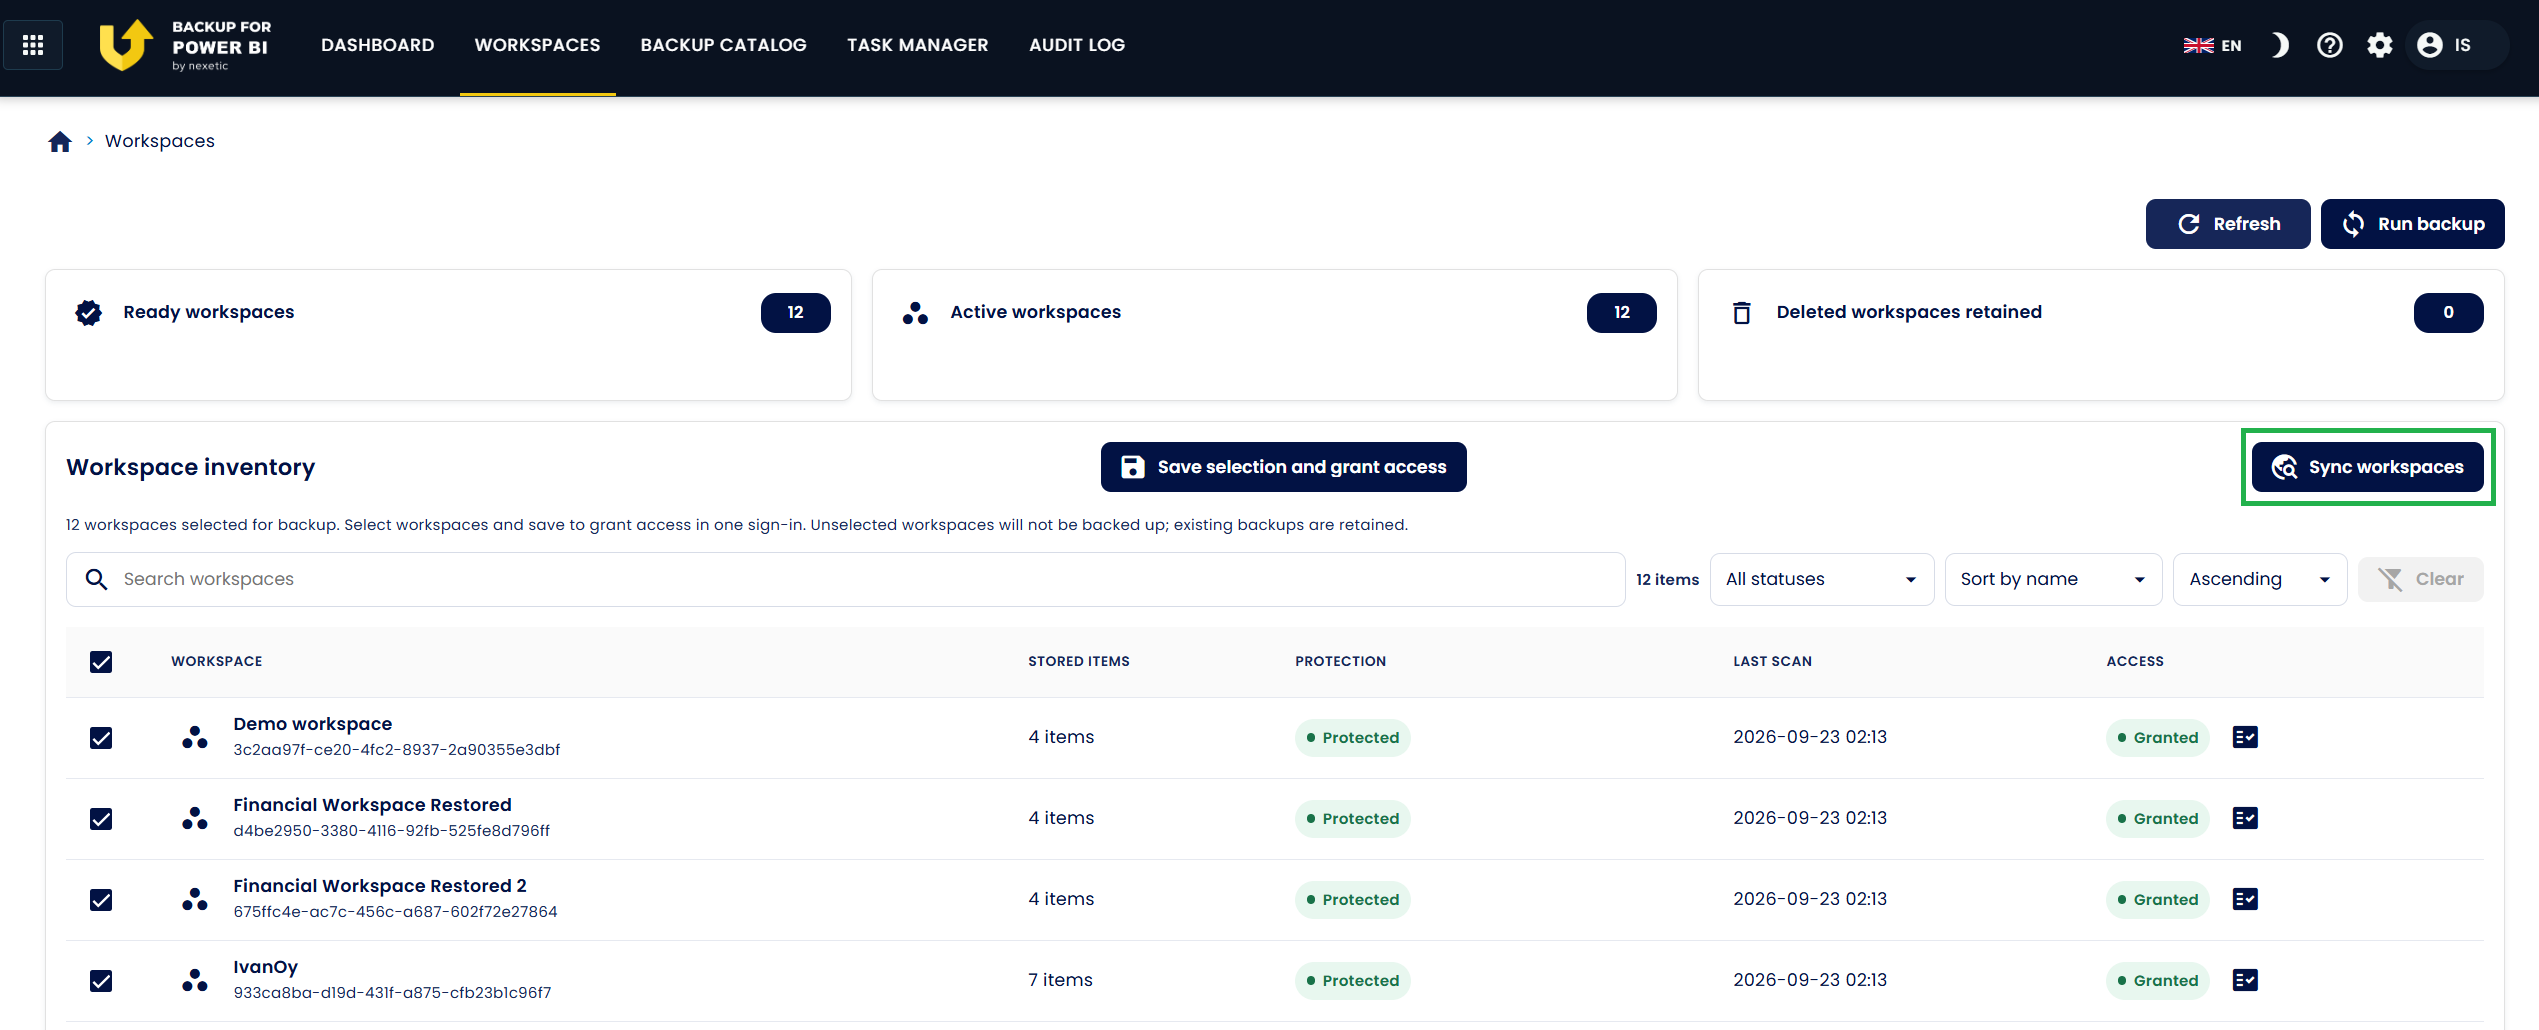Open the All statuses filter dropdown
The image size is (2539, 1030).
[1822, 579]
